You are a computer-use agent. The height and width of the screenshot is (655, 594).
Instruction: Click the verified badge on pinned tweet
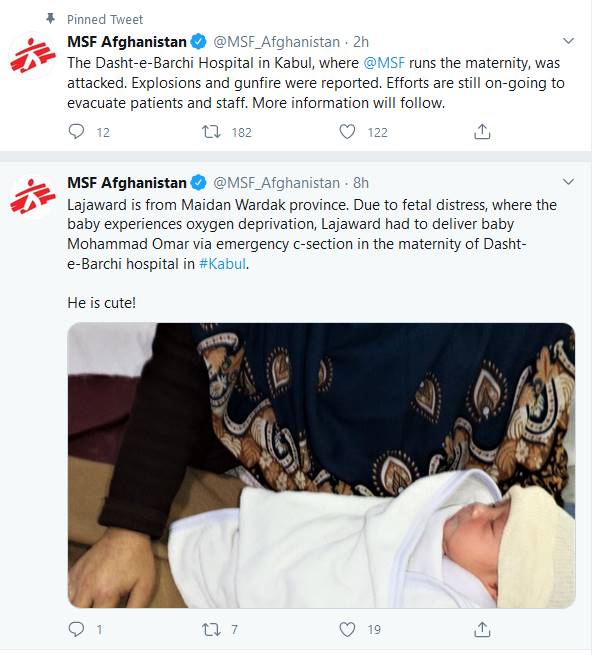198,42
